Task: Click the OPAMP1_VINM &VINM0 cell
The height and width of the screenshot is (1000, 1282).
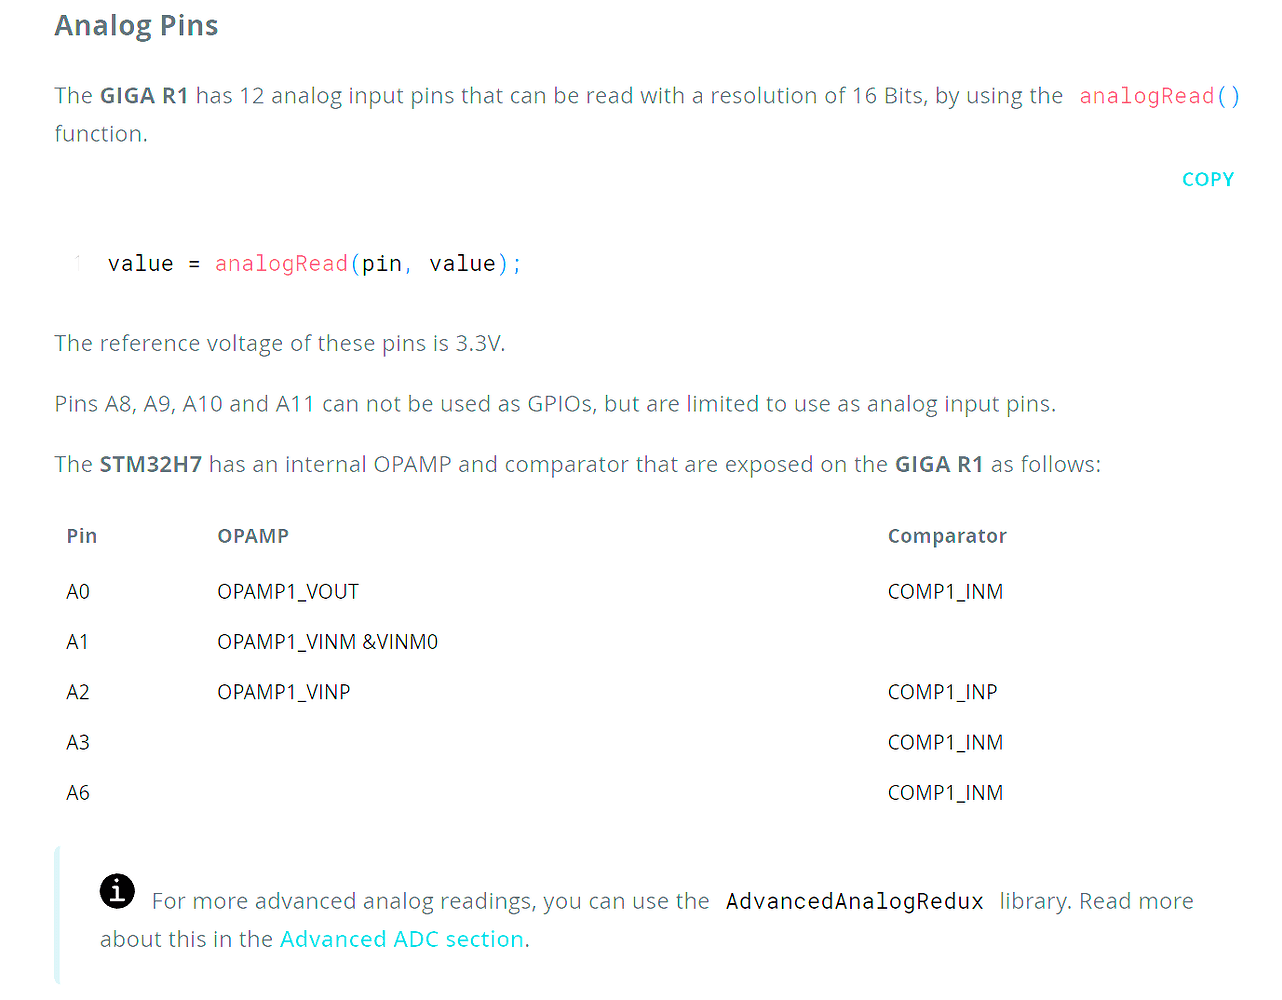Action: point(328,641)
